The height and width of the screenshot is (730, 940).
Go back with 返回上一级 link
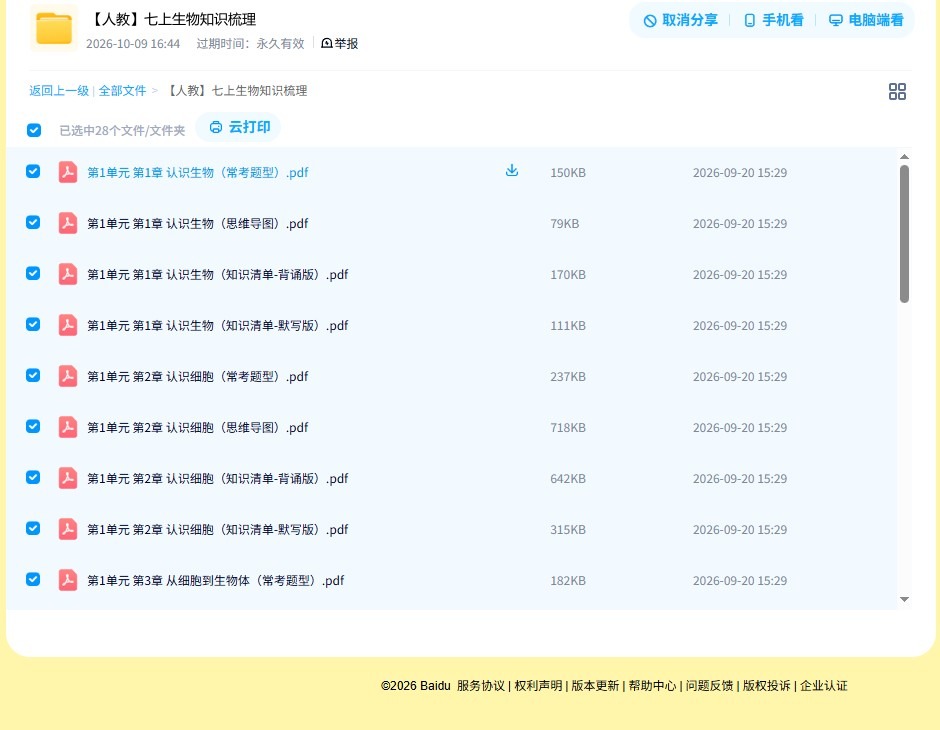click(59, 91)
